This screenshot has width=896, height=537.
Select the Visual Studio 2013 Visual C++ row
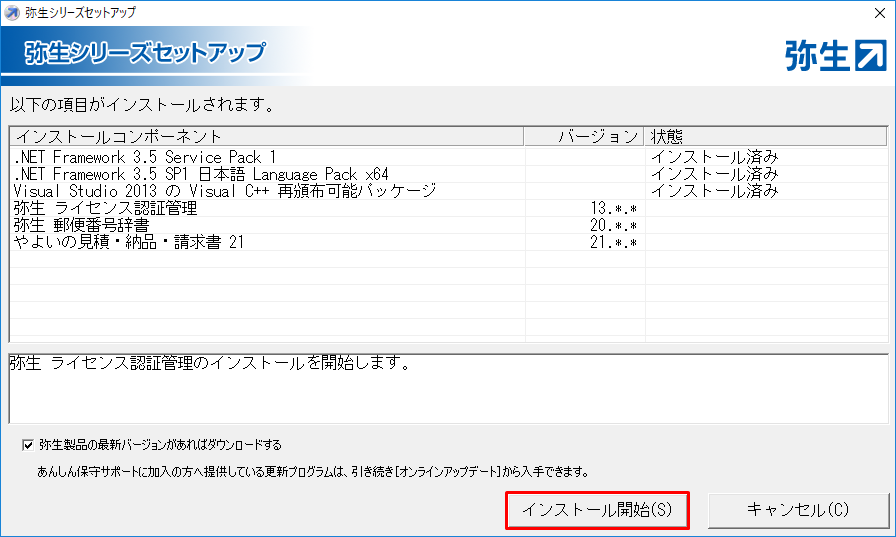point(225,191)
